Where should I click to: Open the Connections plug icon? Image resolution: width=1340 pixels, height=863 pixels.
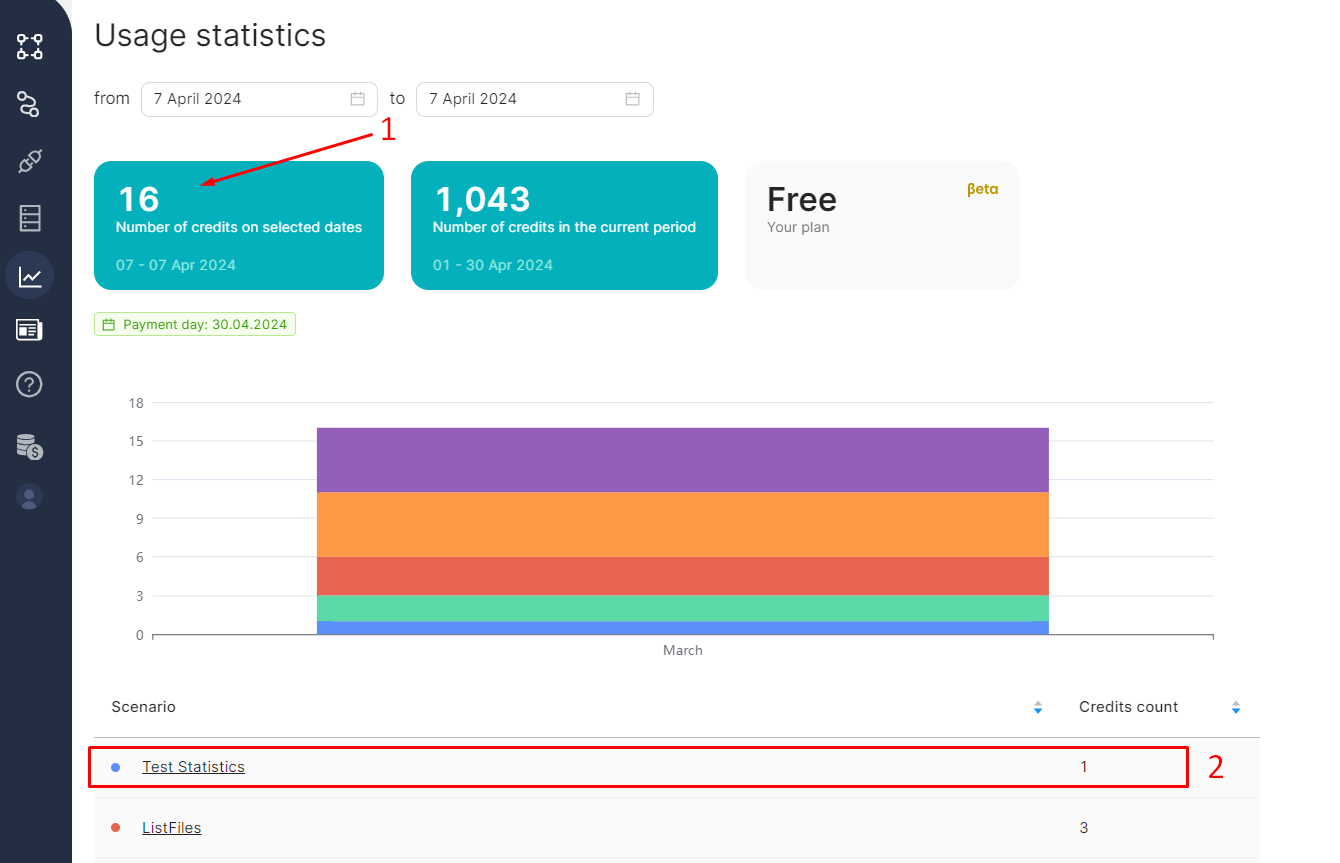point(30,160)
